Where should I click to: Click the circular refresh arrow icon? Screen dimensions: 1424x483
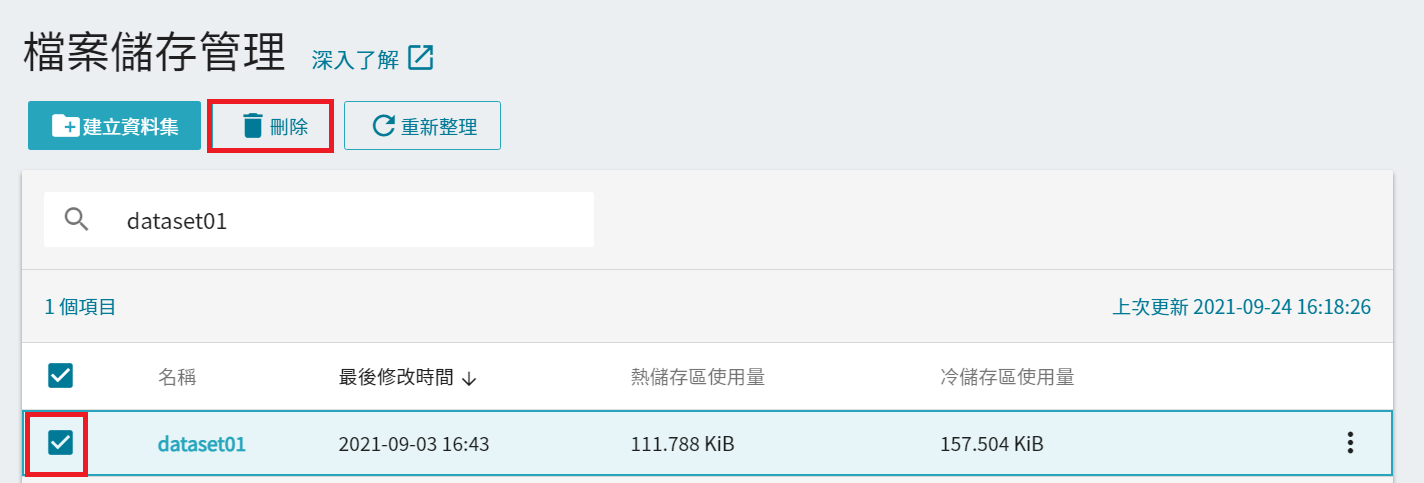[x=383, y=126]
